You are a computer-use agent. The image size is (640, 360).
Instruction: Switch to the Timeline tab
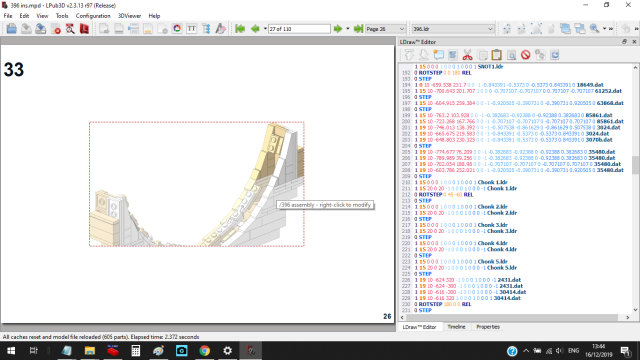click(456, 327)
